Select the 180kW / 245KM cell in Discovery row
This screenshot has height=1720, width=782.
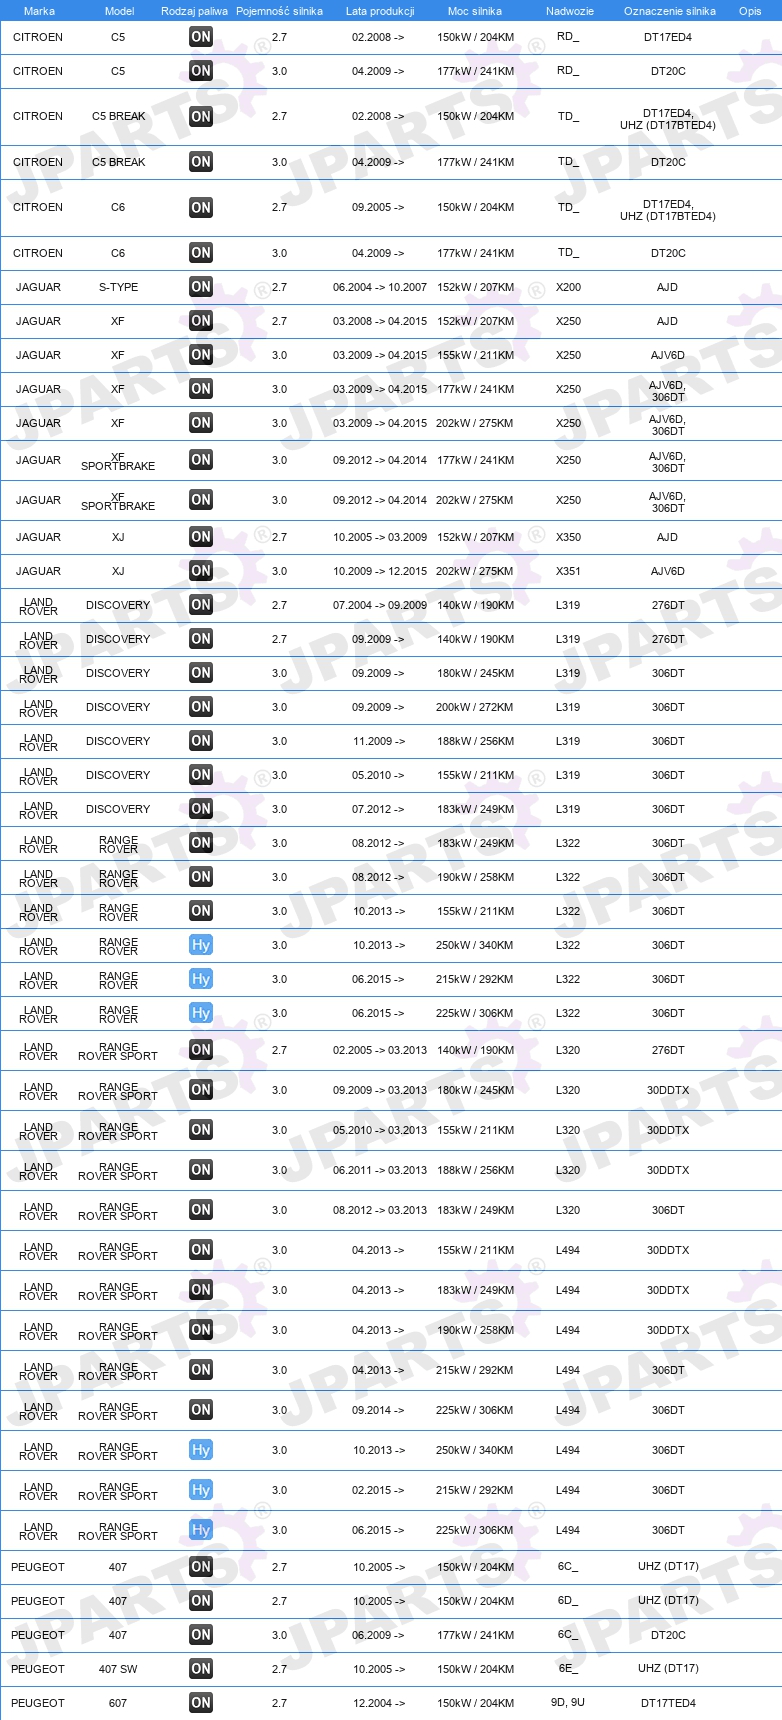click(x=475, y=673)
